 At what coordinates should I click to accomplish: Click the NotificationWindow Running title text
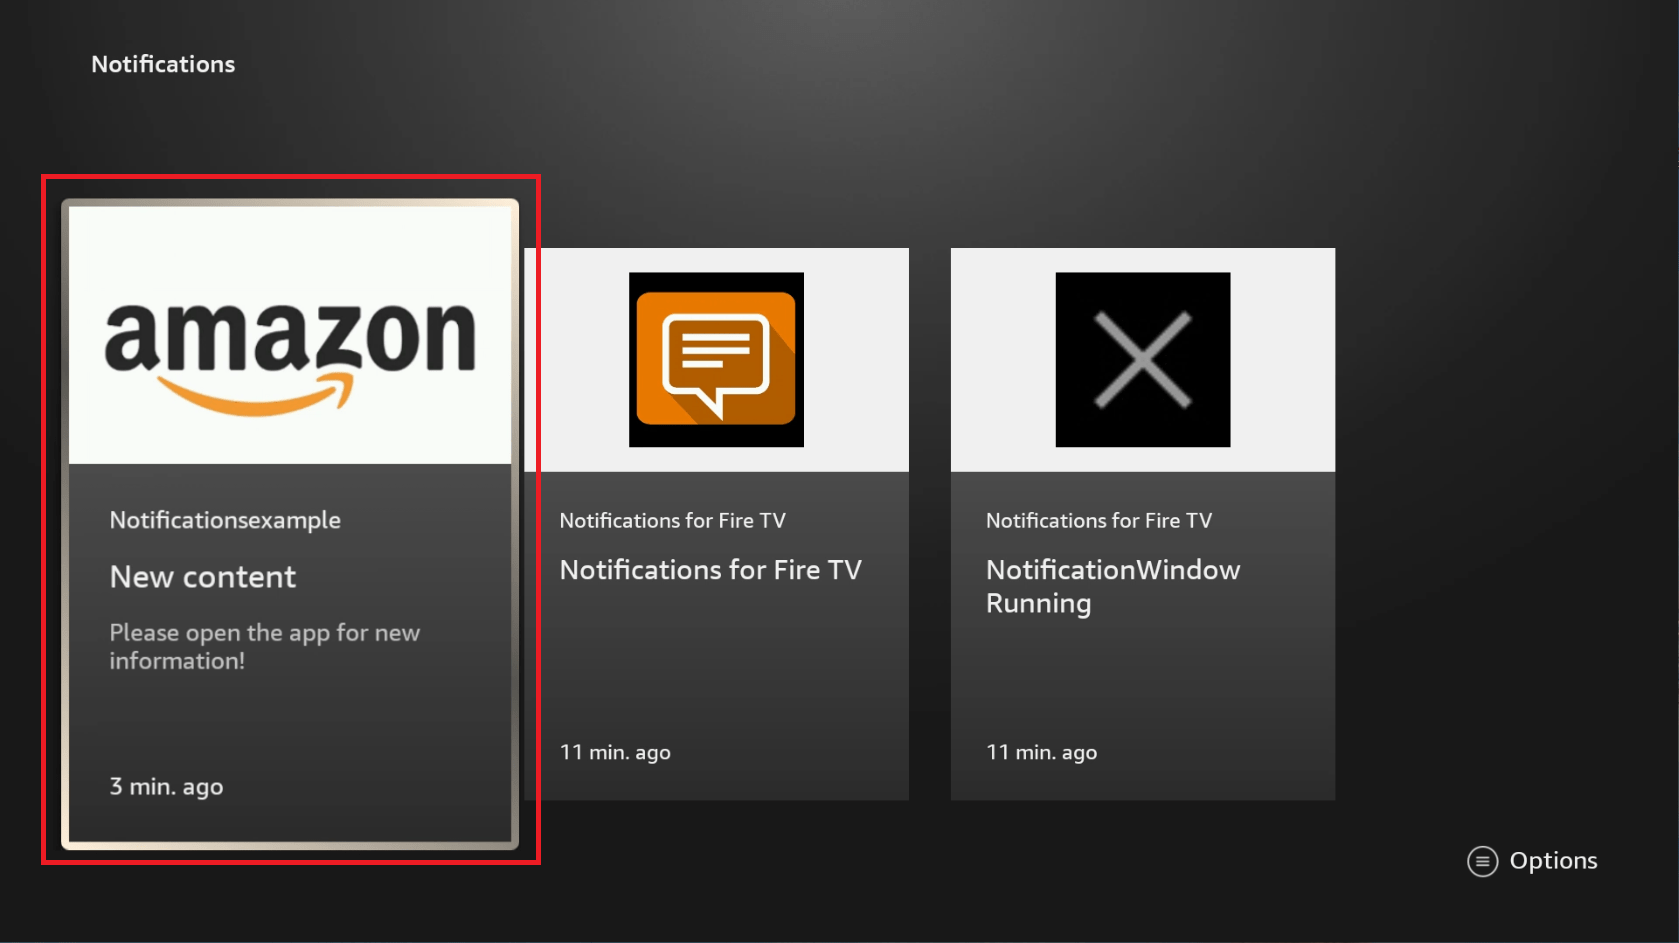(x=1113, y=586)
